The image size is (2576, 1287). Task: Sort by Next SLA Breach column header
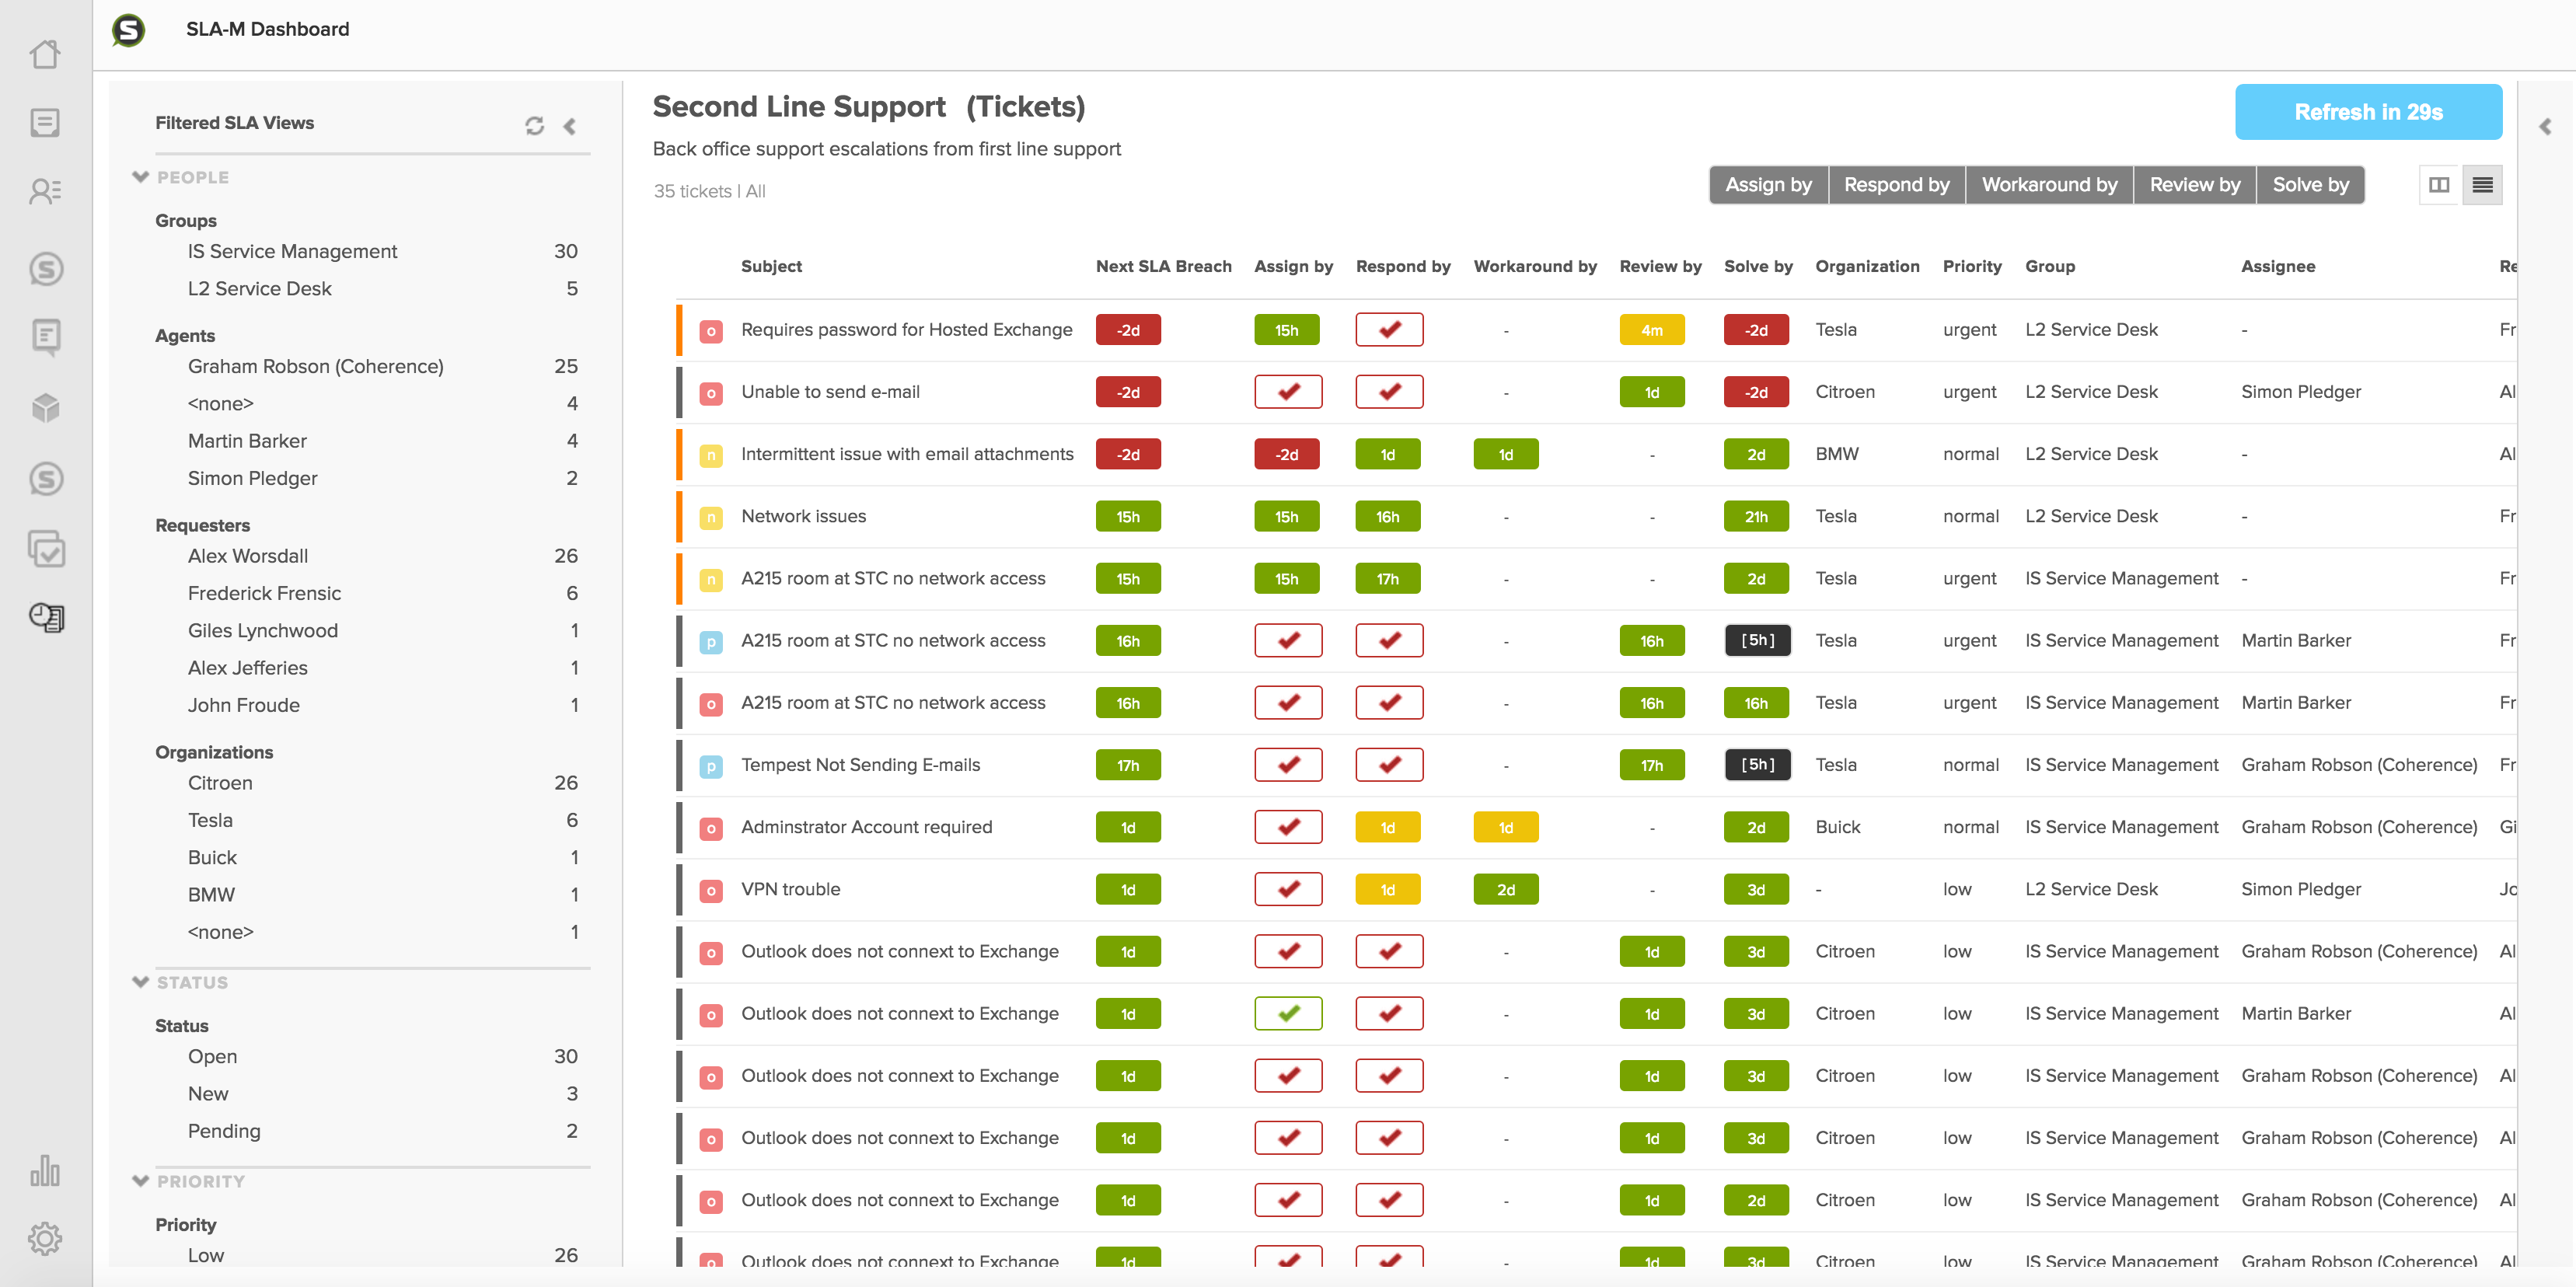click(x=1163, y=266)
